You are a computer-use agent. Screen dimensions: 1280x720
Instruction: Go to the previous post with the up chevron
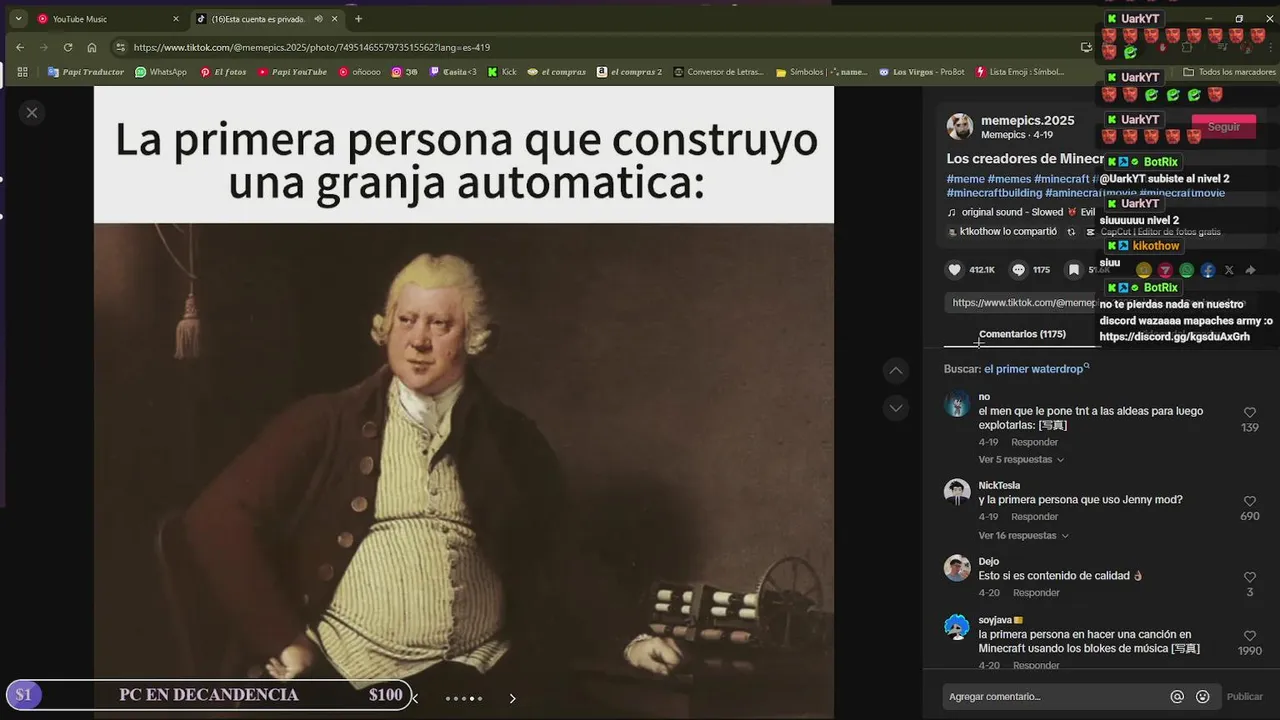(896, 371)
